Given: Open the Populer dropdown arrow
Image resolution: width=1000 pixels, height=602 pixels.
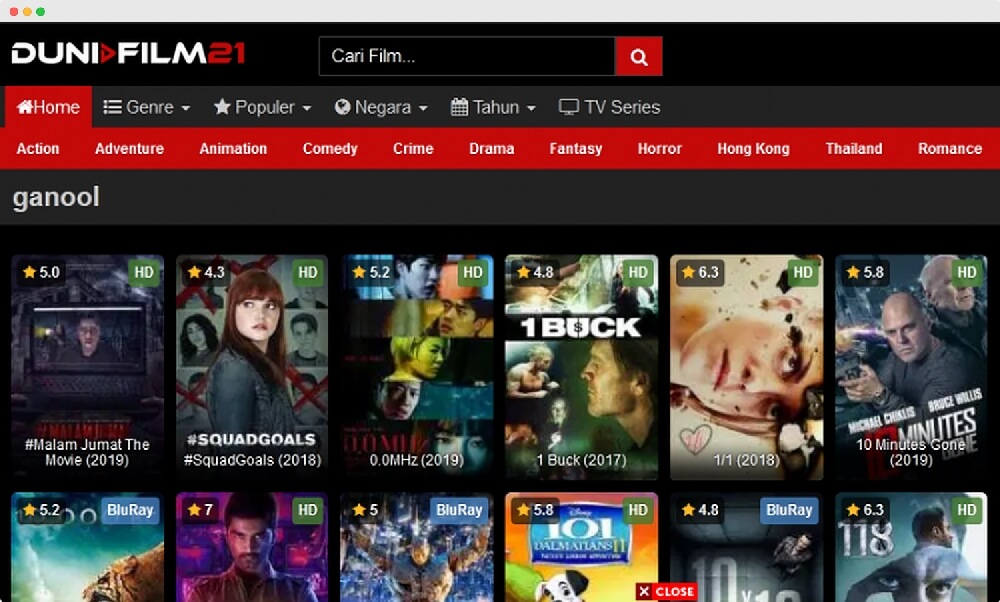Looking at the screenshot, I should tap(306, 108).
